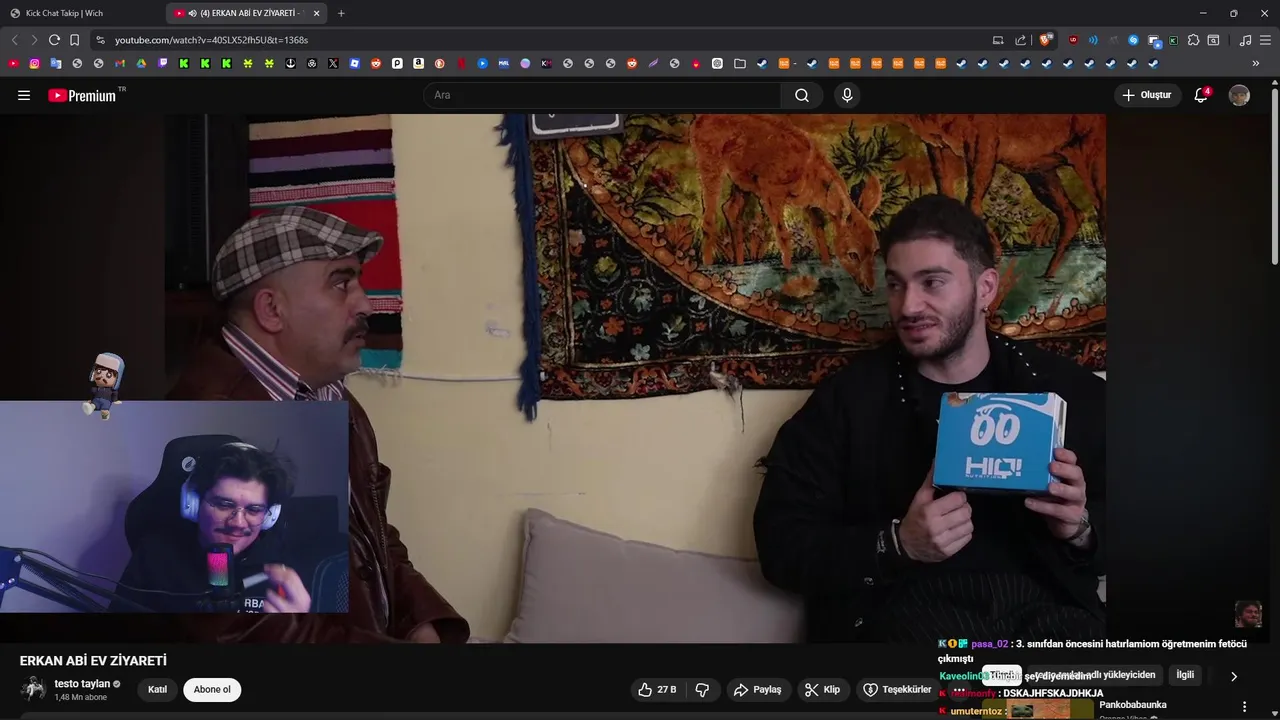Click the Katıl join button
Screen dimensions: 1280x720
point(158,689)
